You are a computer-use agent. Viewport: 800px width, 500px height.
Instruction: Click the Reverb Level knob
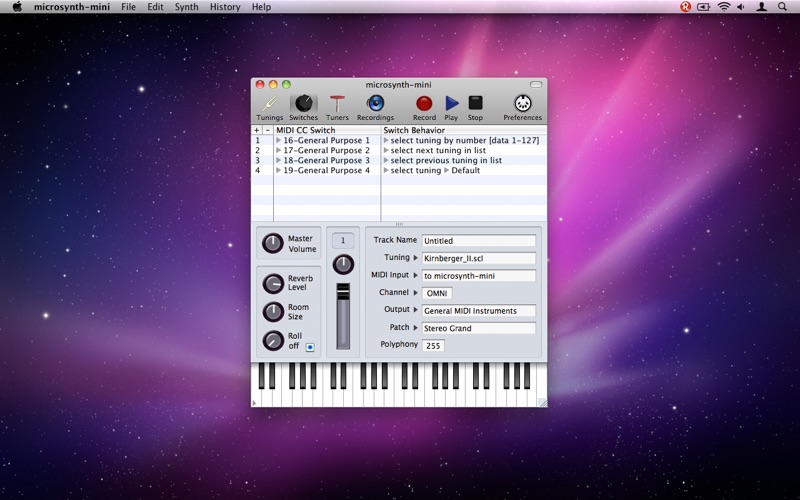(273, 283)
